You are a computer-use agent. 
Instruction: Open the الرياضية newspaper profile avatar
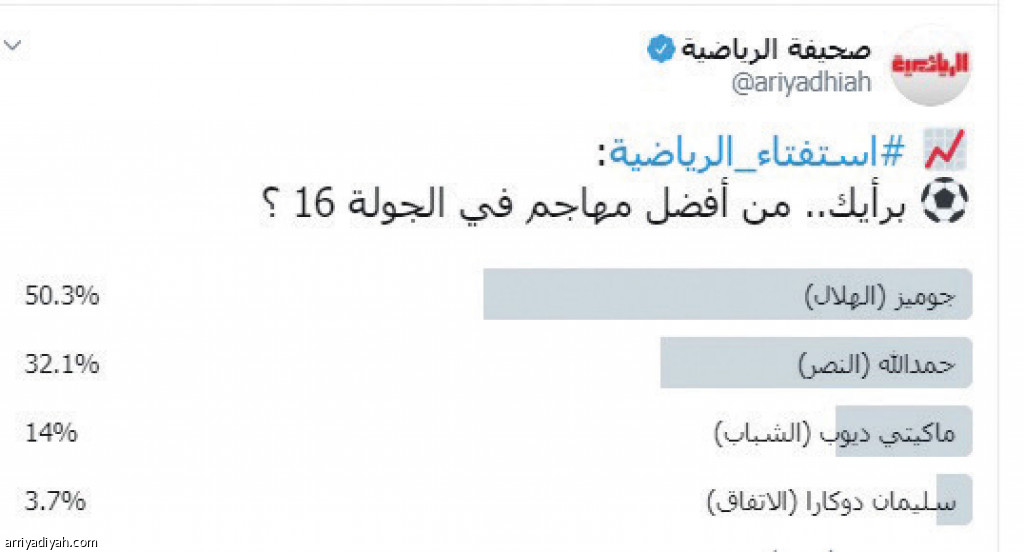930,65
